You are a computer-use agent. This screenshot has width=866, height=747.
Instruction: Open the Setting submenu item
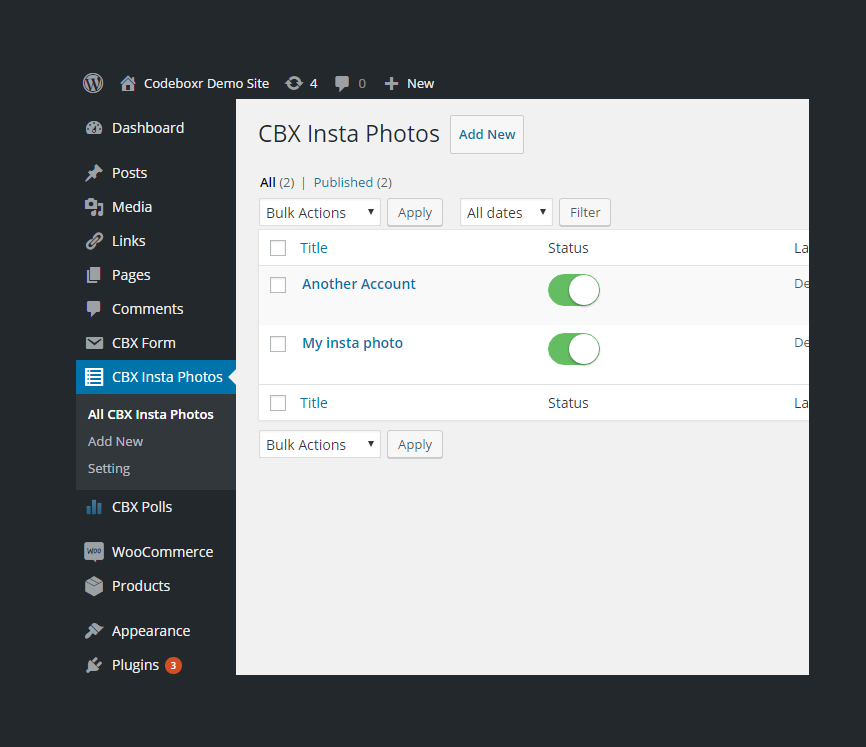point(109,469)
